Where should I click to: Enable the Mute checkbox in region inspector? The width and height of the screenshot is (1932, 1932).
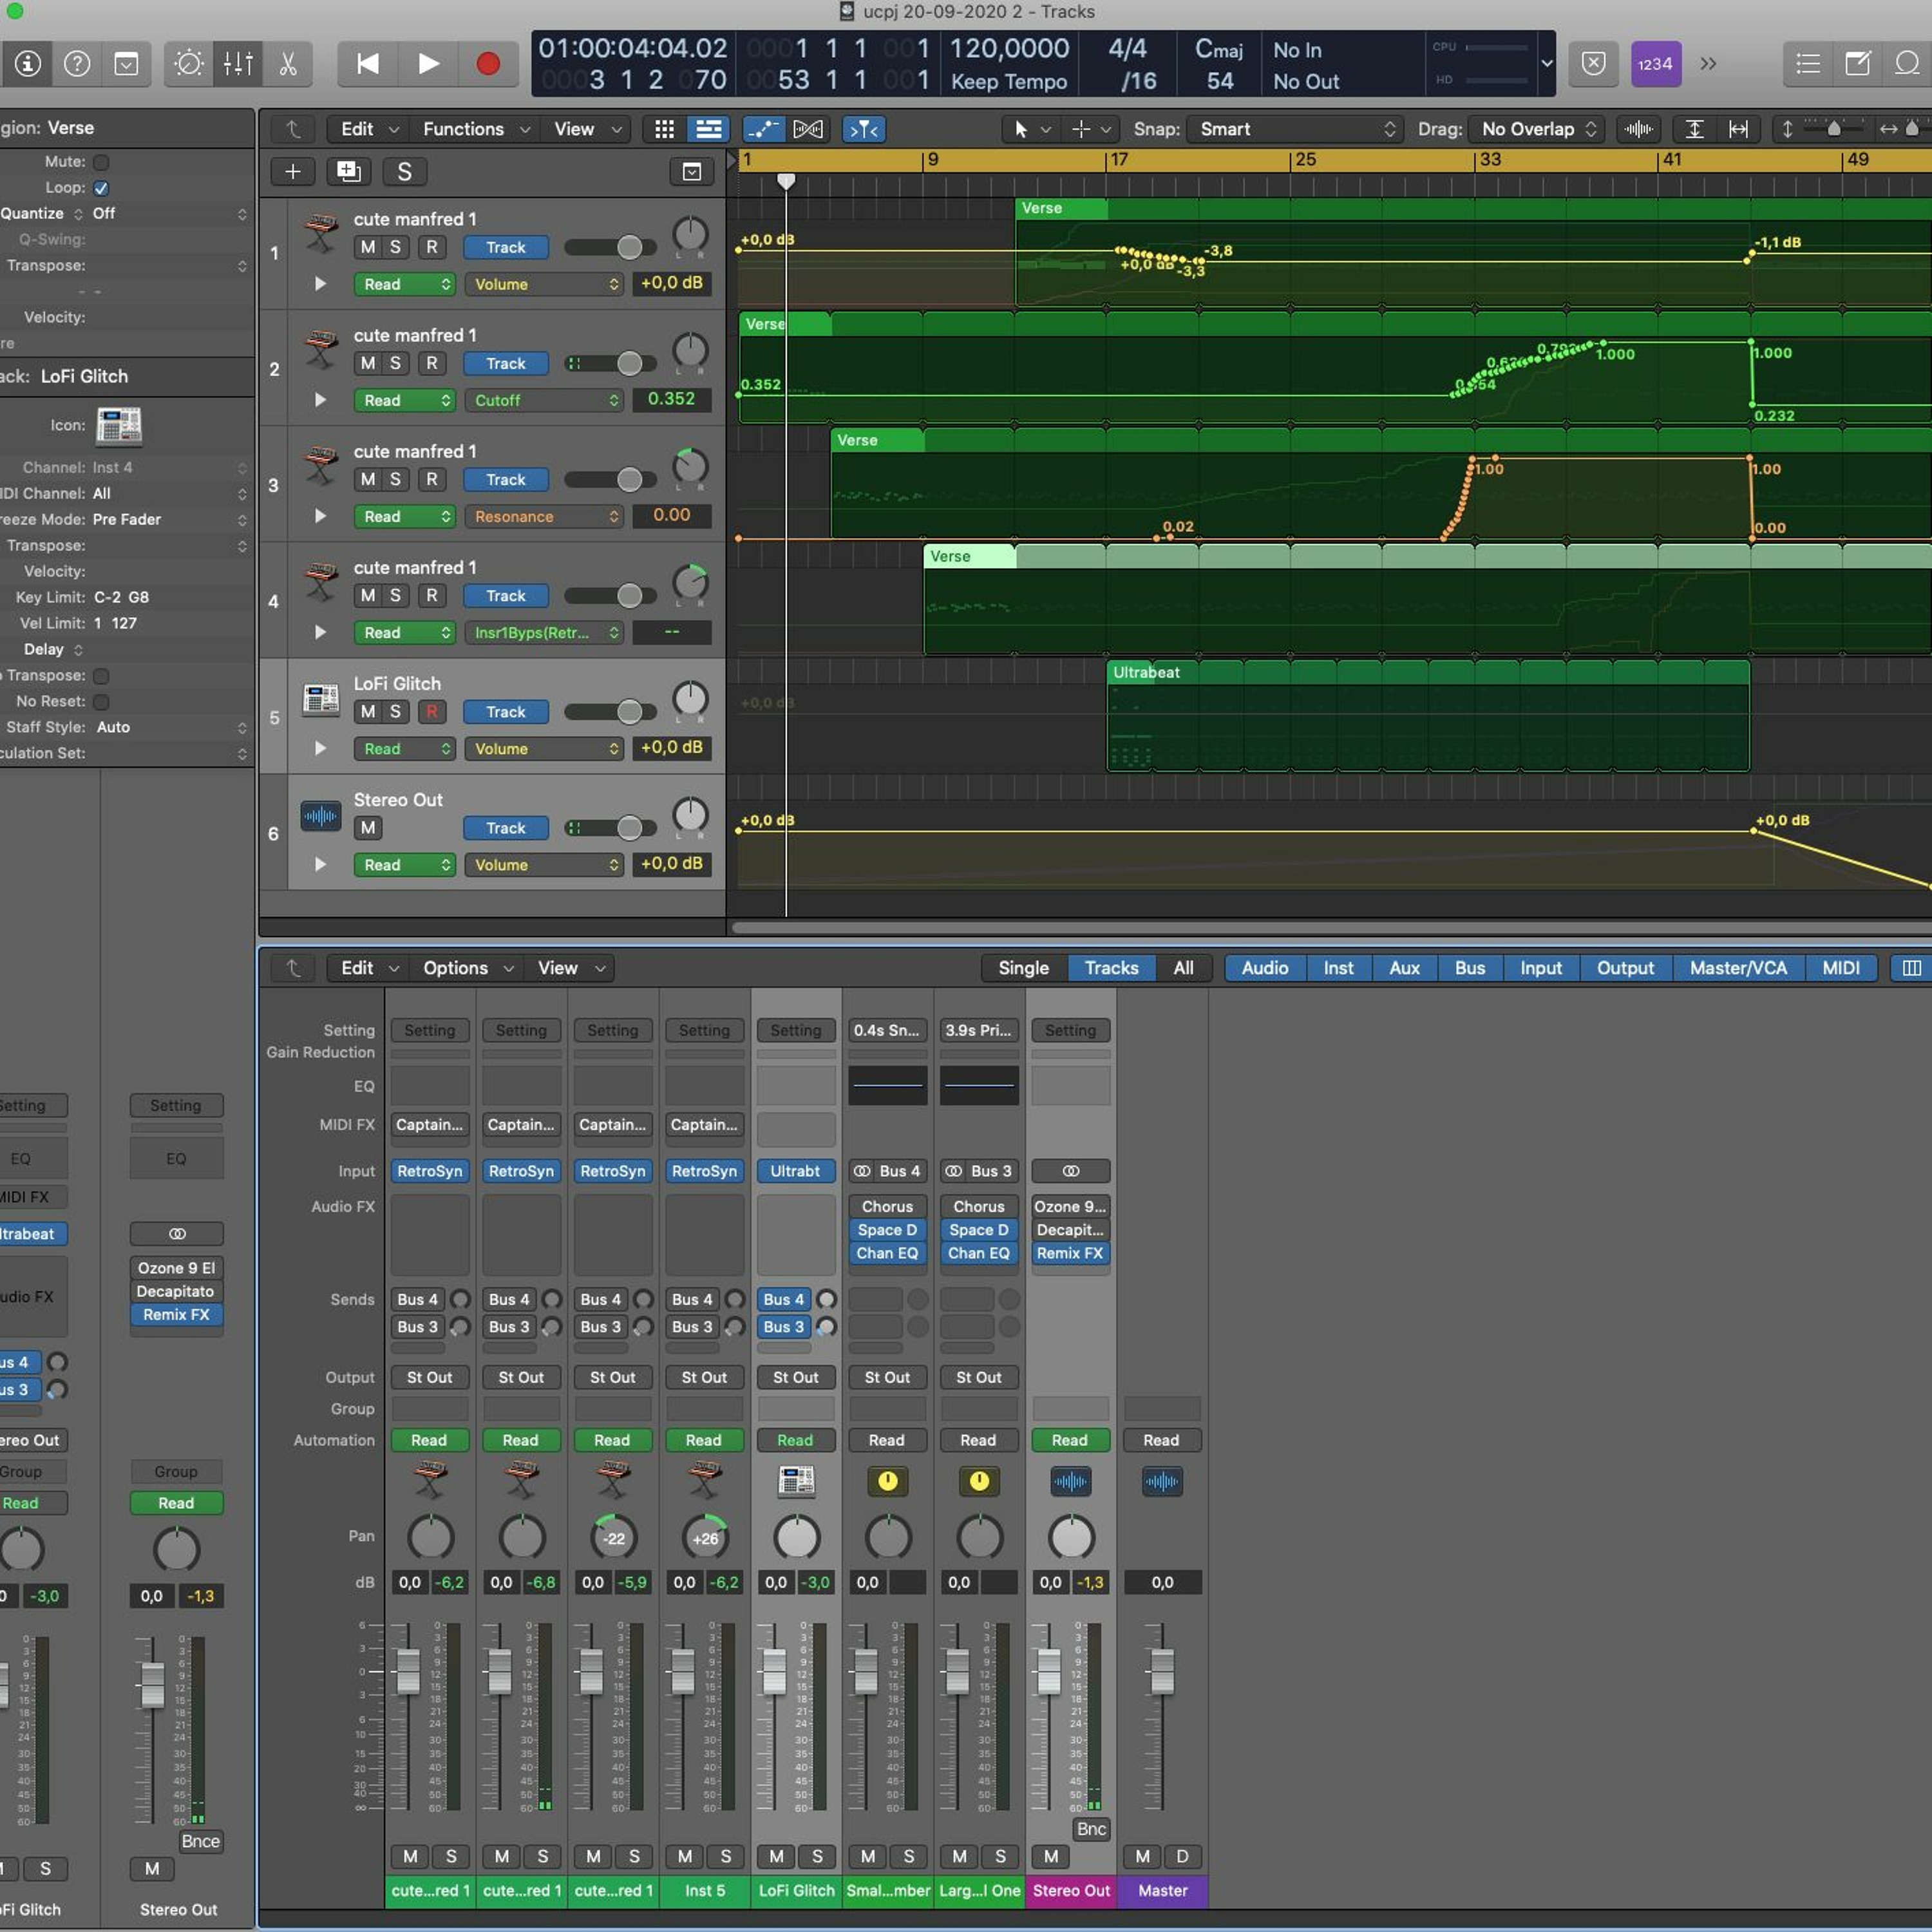(x=101, y=162)
